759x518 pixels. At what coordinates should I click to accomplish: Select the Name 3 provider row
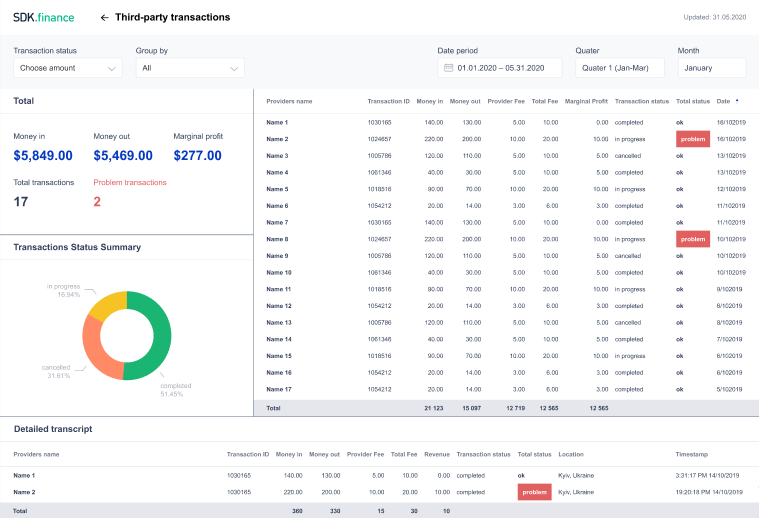click(506, 156)
